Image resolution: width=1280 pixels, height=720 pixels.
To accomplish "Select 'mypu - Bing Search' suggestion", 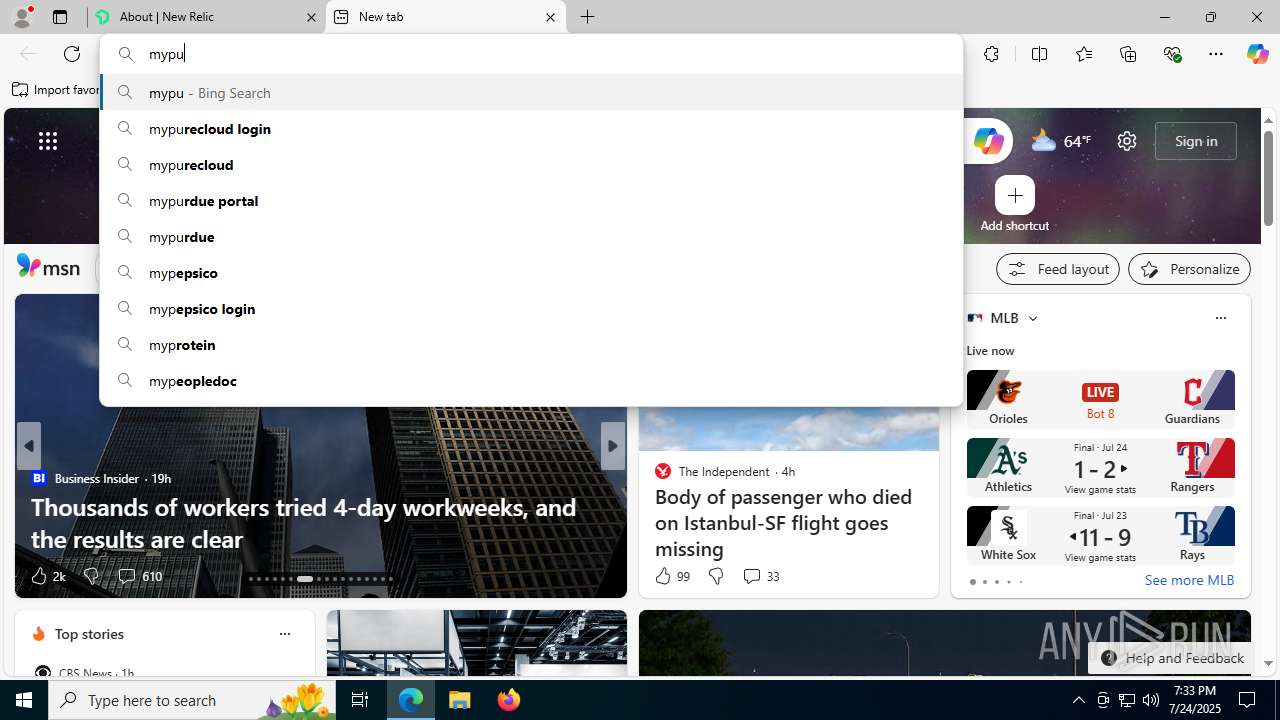I will 531,93.
